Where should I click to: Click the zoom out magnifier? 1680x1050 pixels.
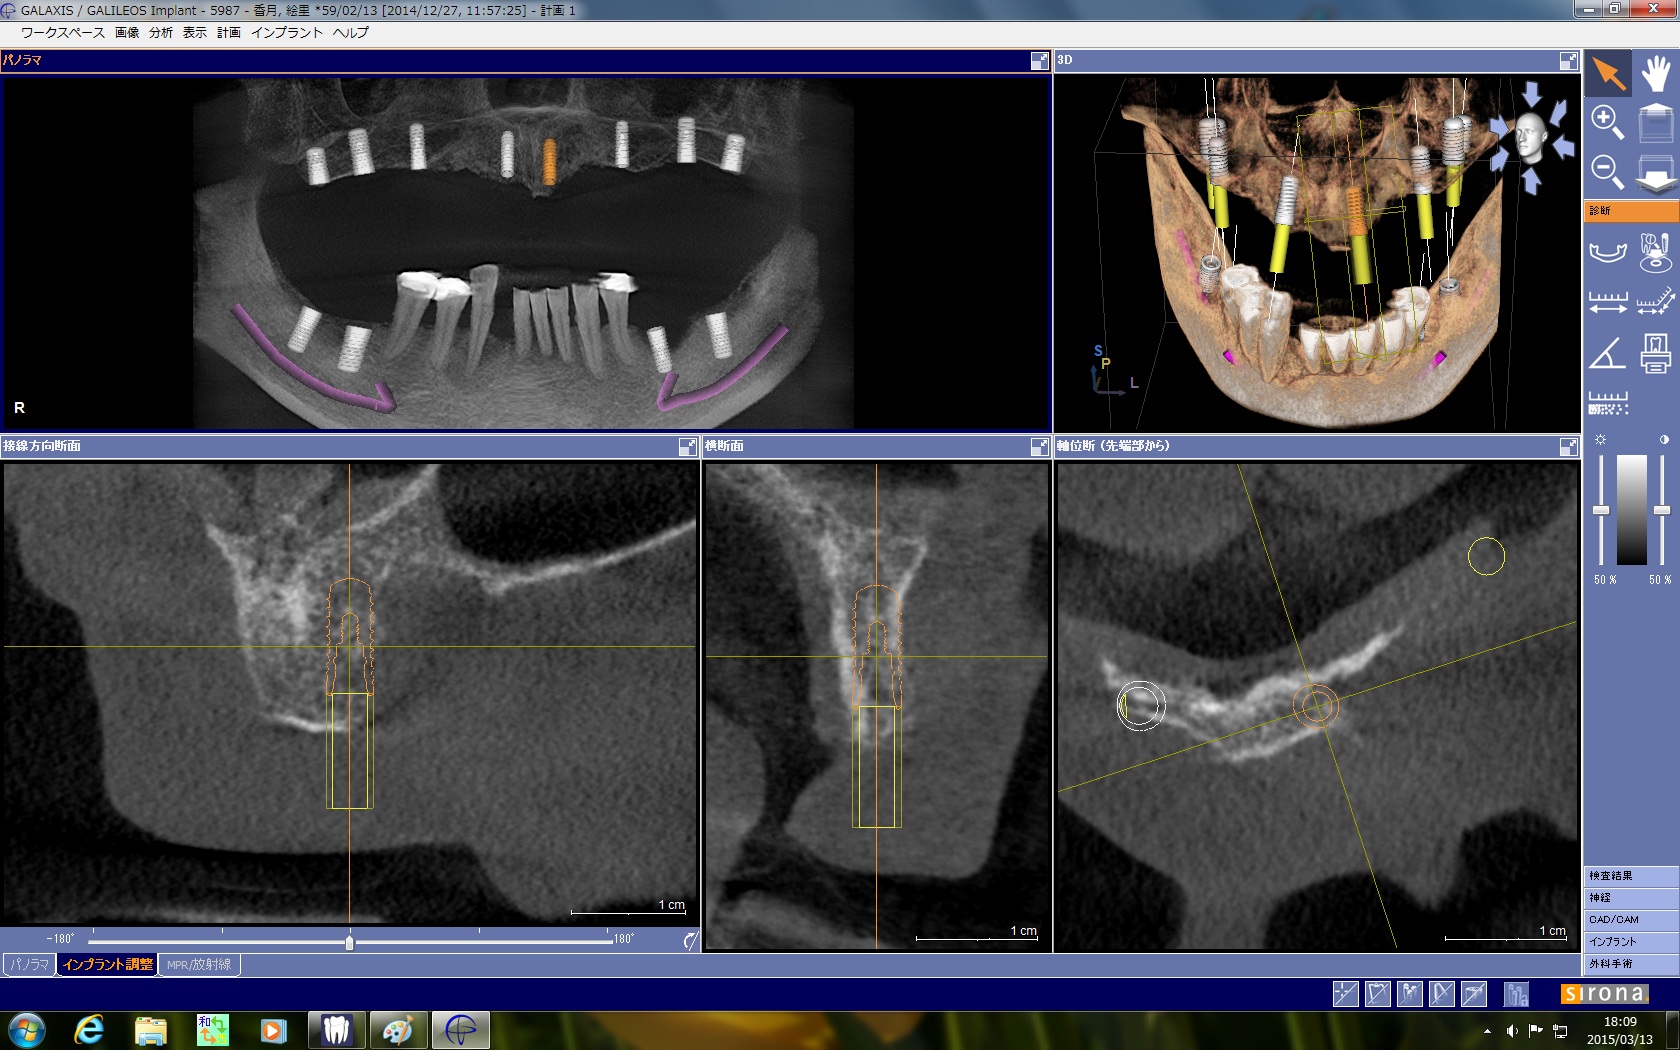point(1607,171)
